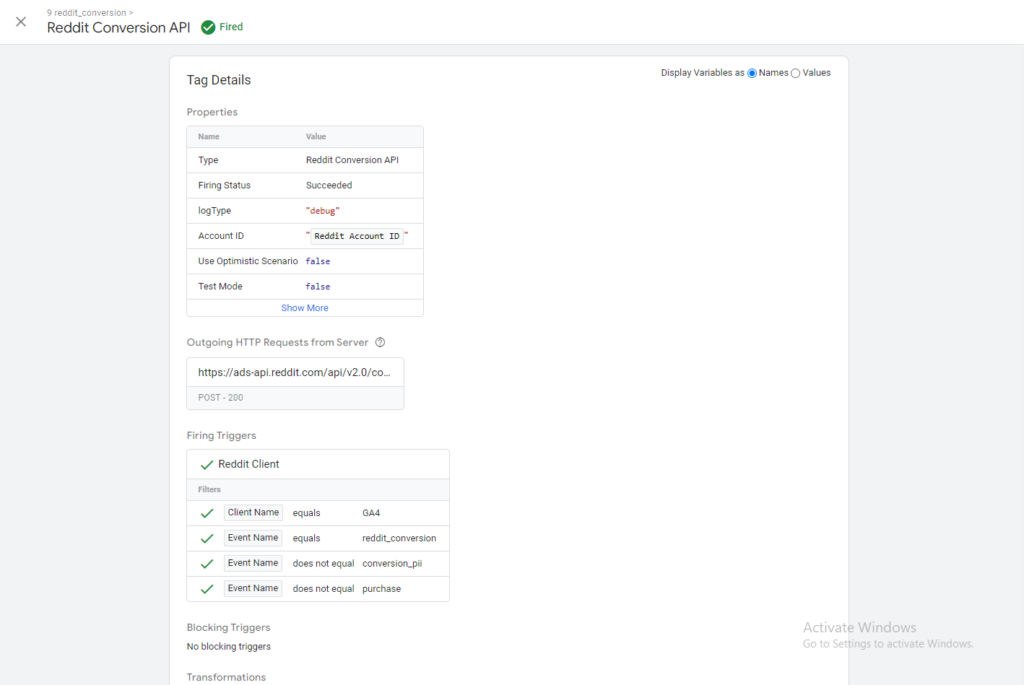Click the checkmark icon next to Reddit Client
Image resolution: width=1024 pixels, height=685 pixels.
pyautogui.click(x=207, y=465)
